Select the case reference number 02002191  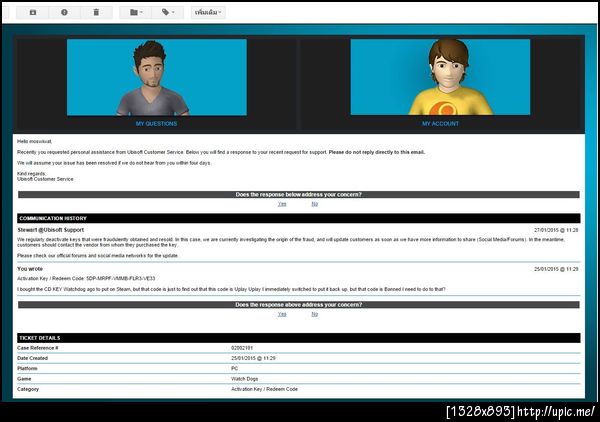click(x=242, y=348)
